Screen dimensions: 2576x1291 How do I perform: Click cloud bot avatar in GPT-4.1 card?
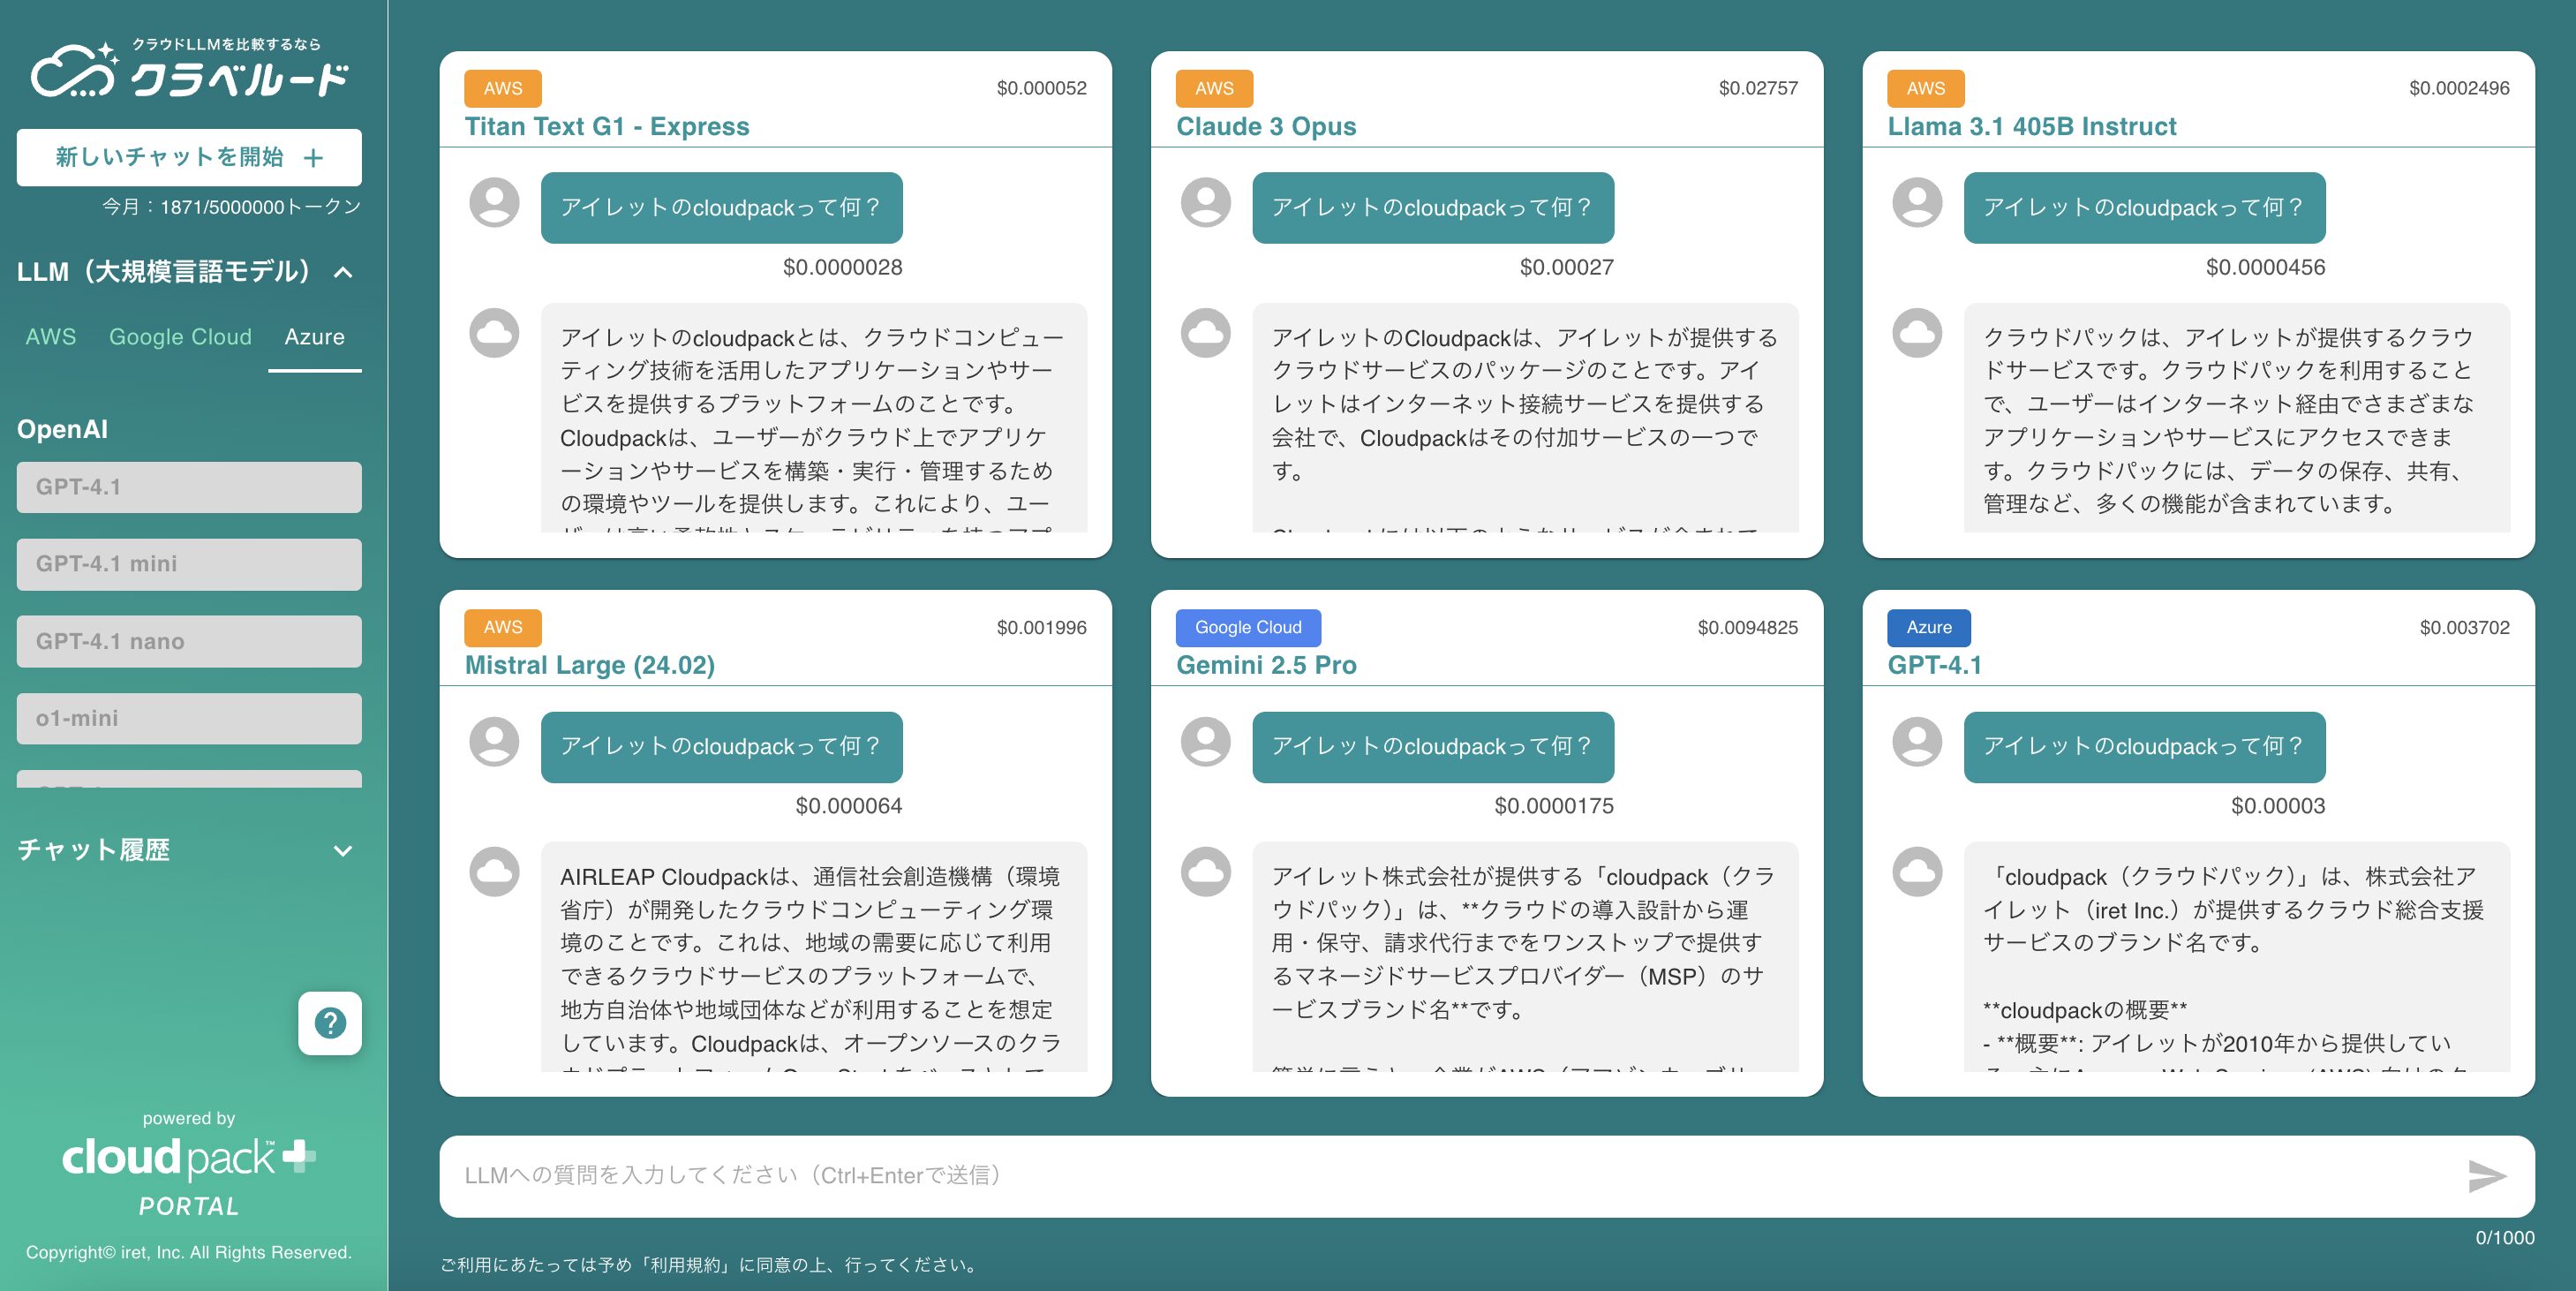[x=1918, y=872]
